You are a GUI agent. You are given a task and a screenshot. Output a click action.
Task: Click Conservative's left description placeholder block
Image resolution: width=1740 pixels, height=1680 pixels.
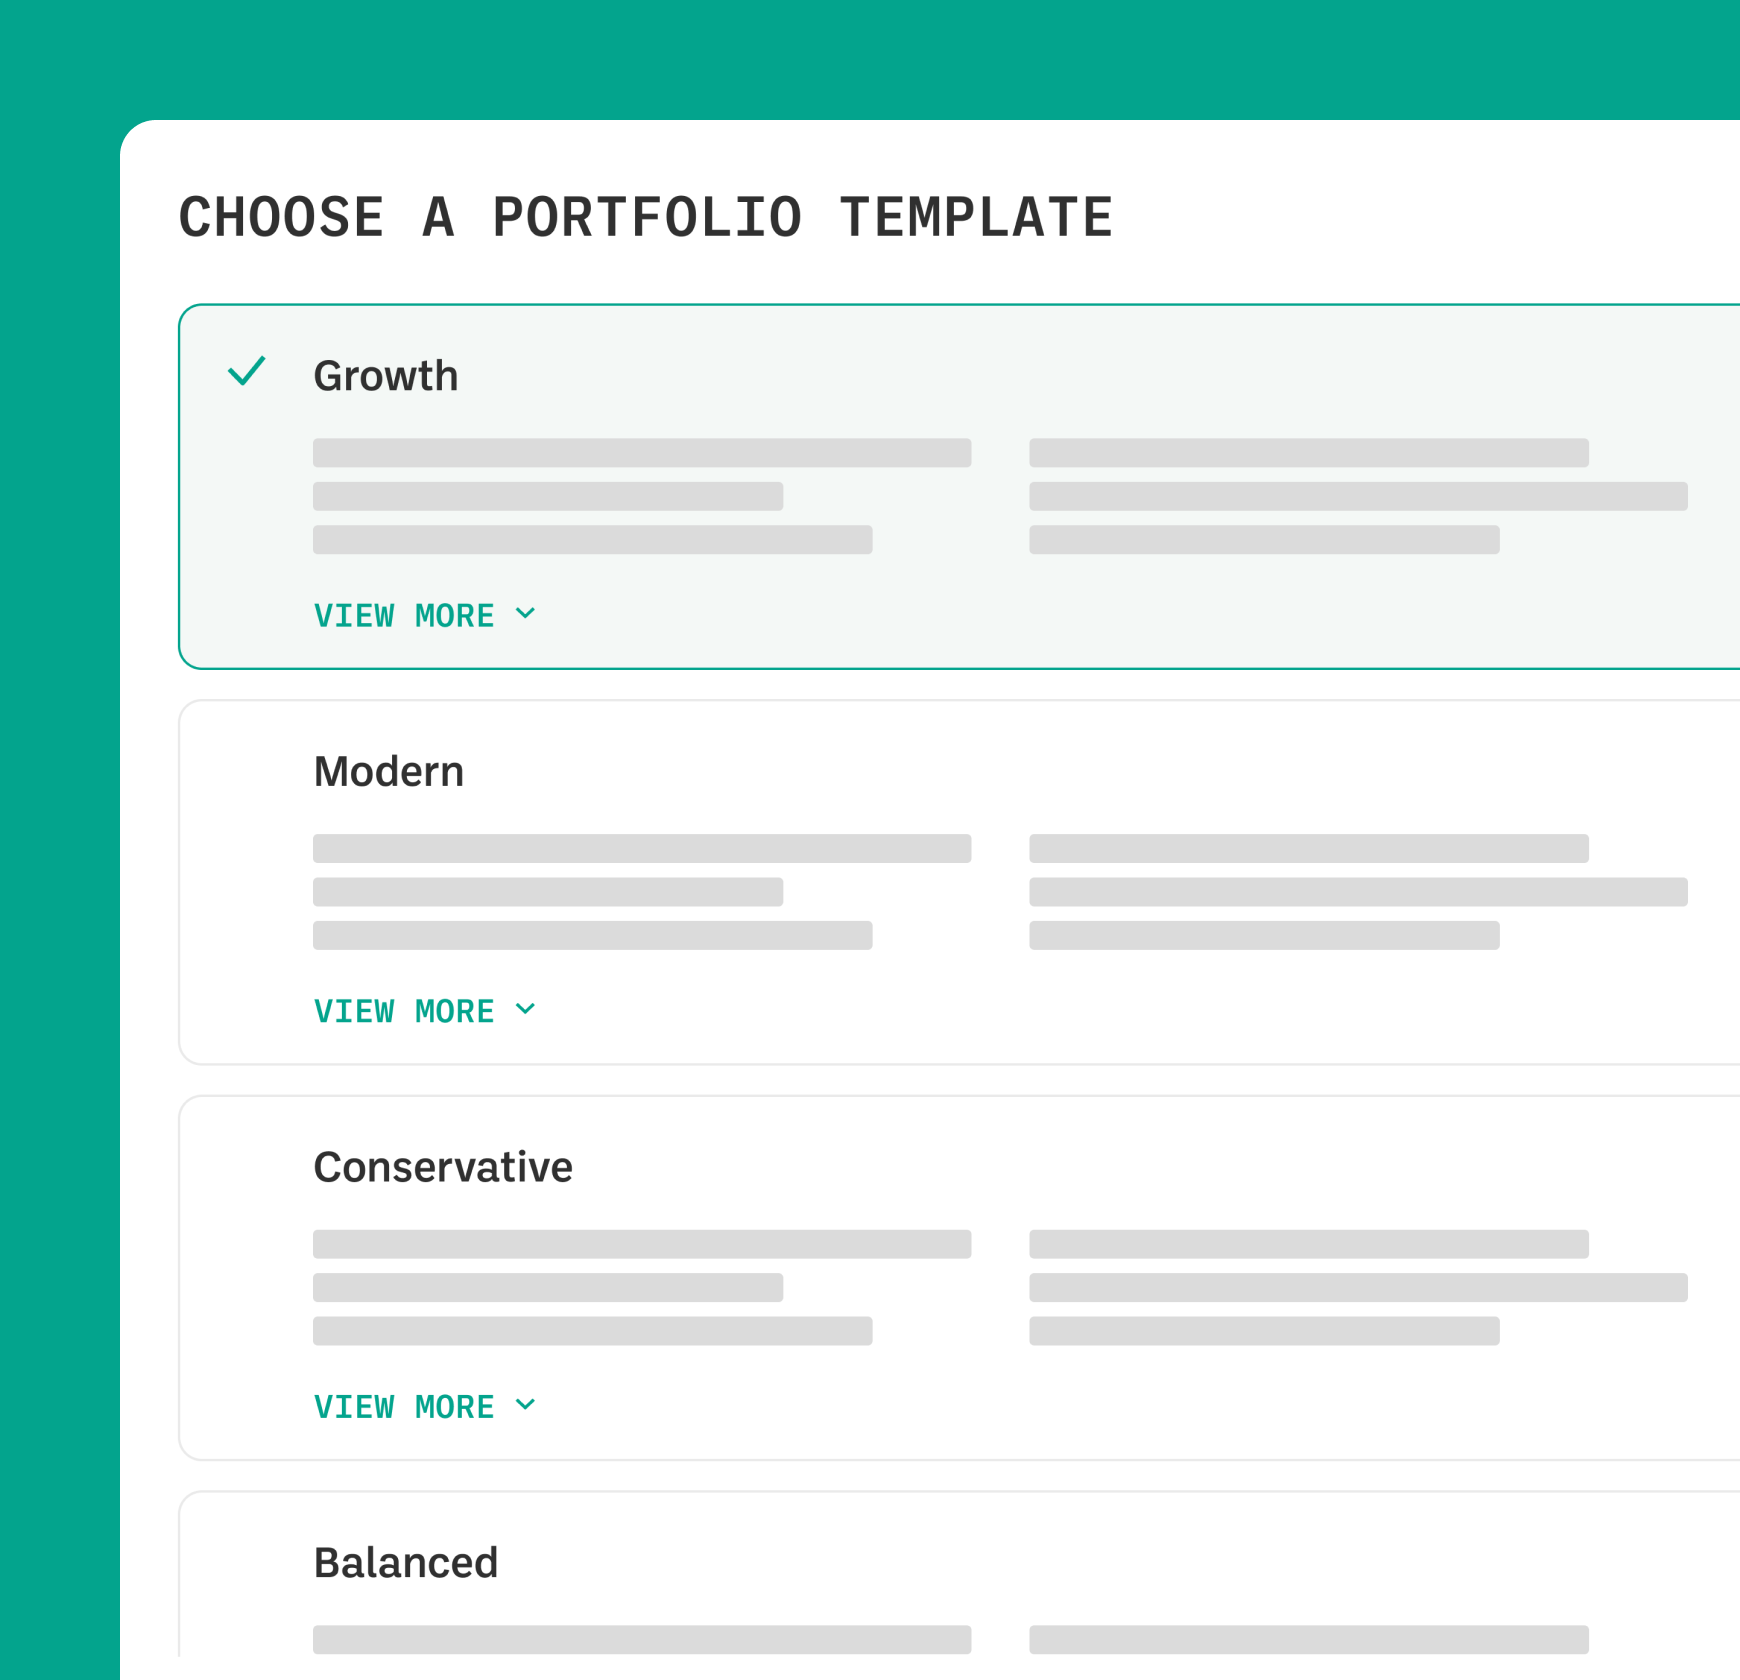pos(641,1287)
